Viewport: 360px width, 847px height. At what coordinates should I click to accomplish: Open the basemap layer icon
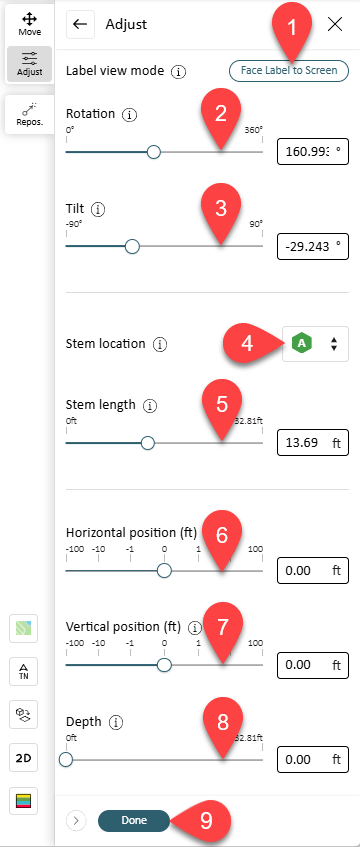[23, 628]
